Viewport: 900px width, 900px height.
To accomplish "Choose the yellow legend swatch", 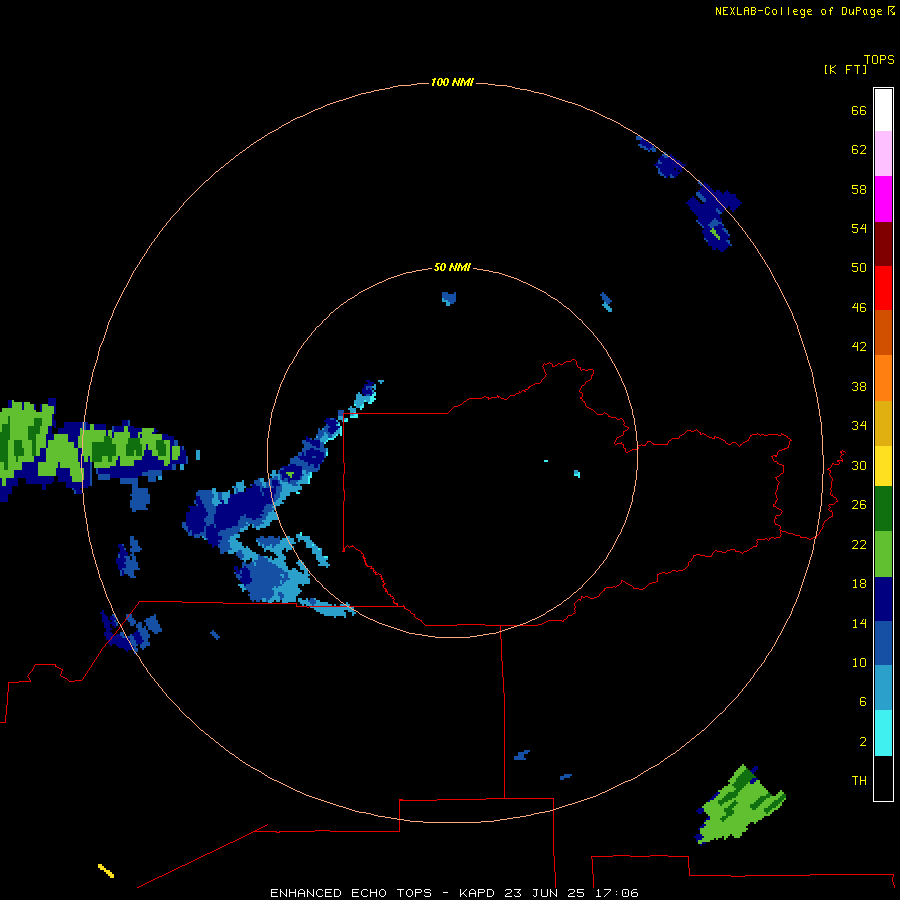I will (883, 466).
